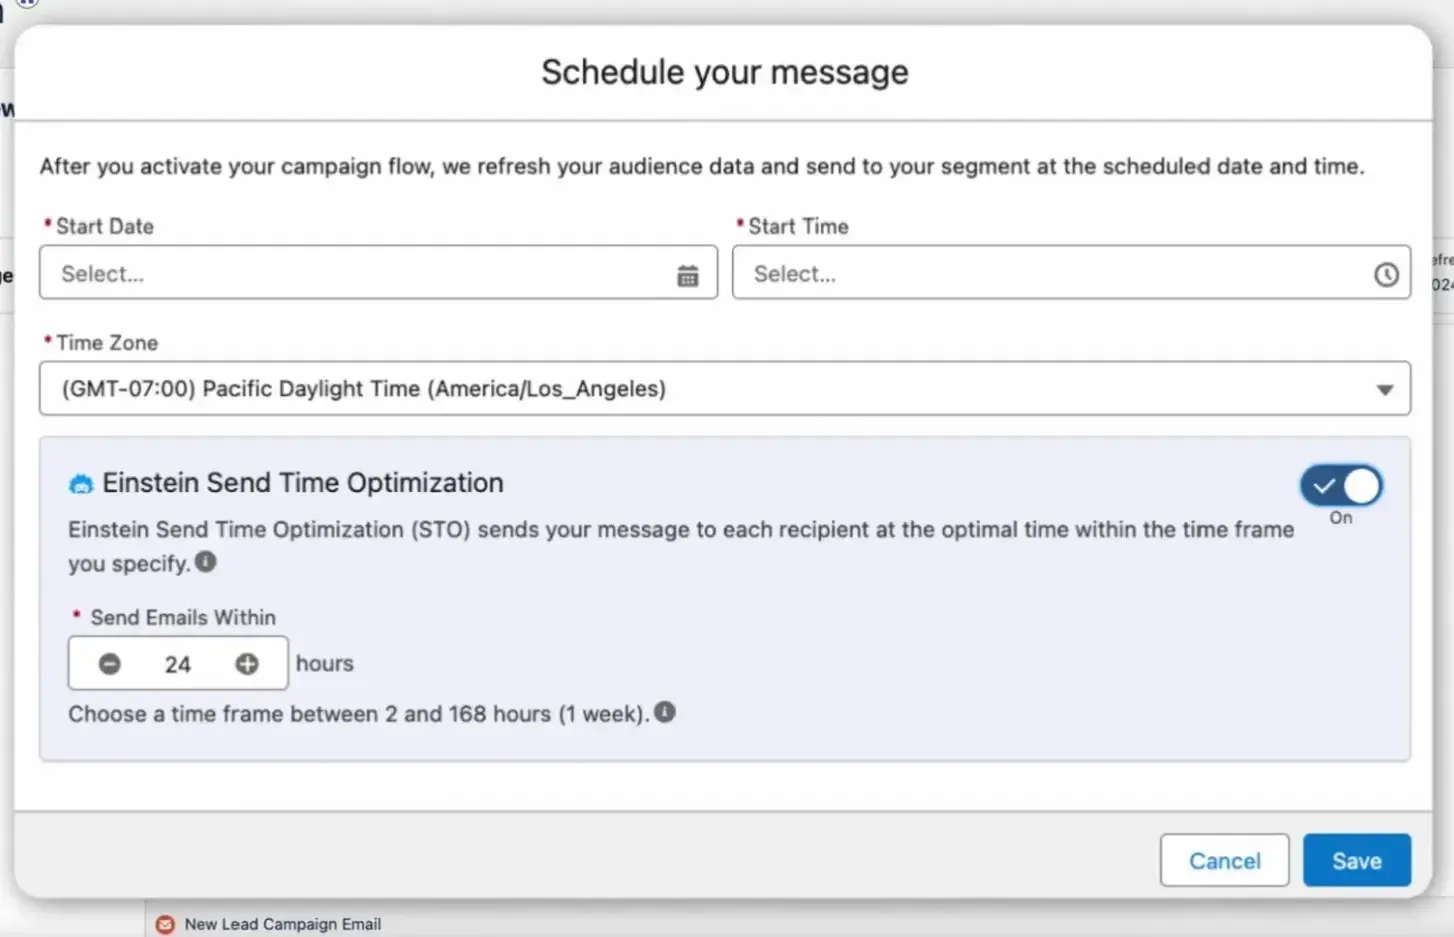Image resolution: width=1454 pixels, height=937 pixels.
Task: Click the 24 hours value field
Action: pyautogui.click(x=178, y=664)
